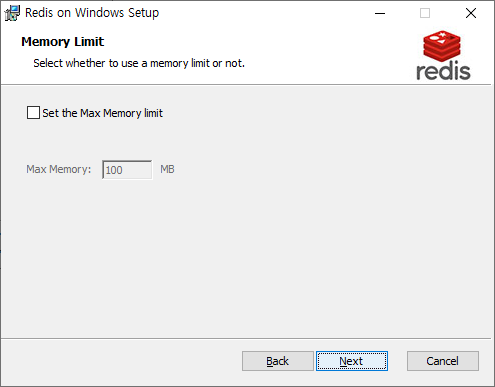This screenshot has width=495, height=387.
Task: Go Back to previous setup page
Action: click(278, 361)
